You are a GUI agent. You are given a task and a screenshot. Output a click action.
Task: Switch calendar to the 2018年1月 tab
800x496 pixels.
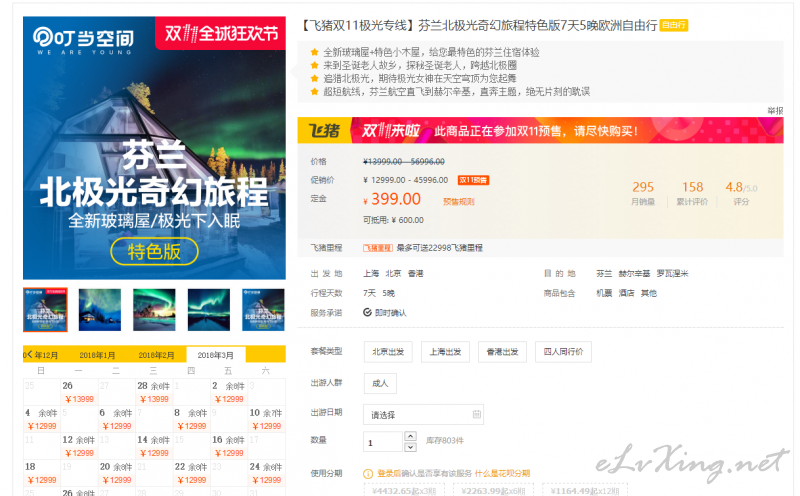[x=97, y=355]
